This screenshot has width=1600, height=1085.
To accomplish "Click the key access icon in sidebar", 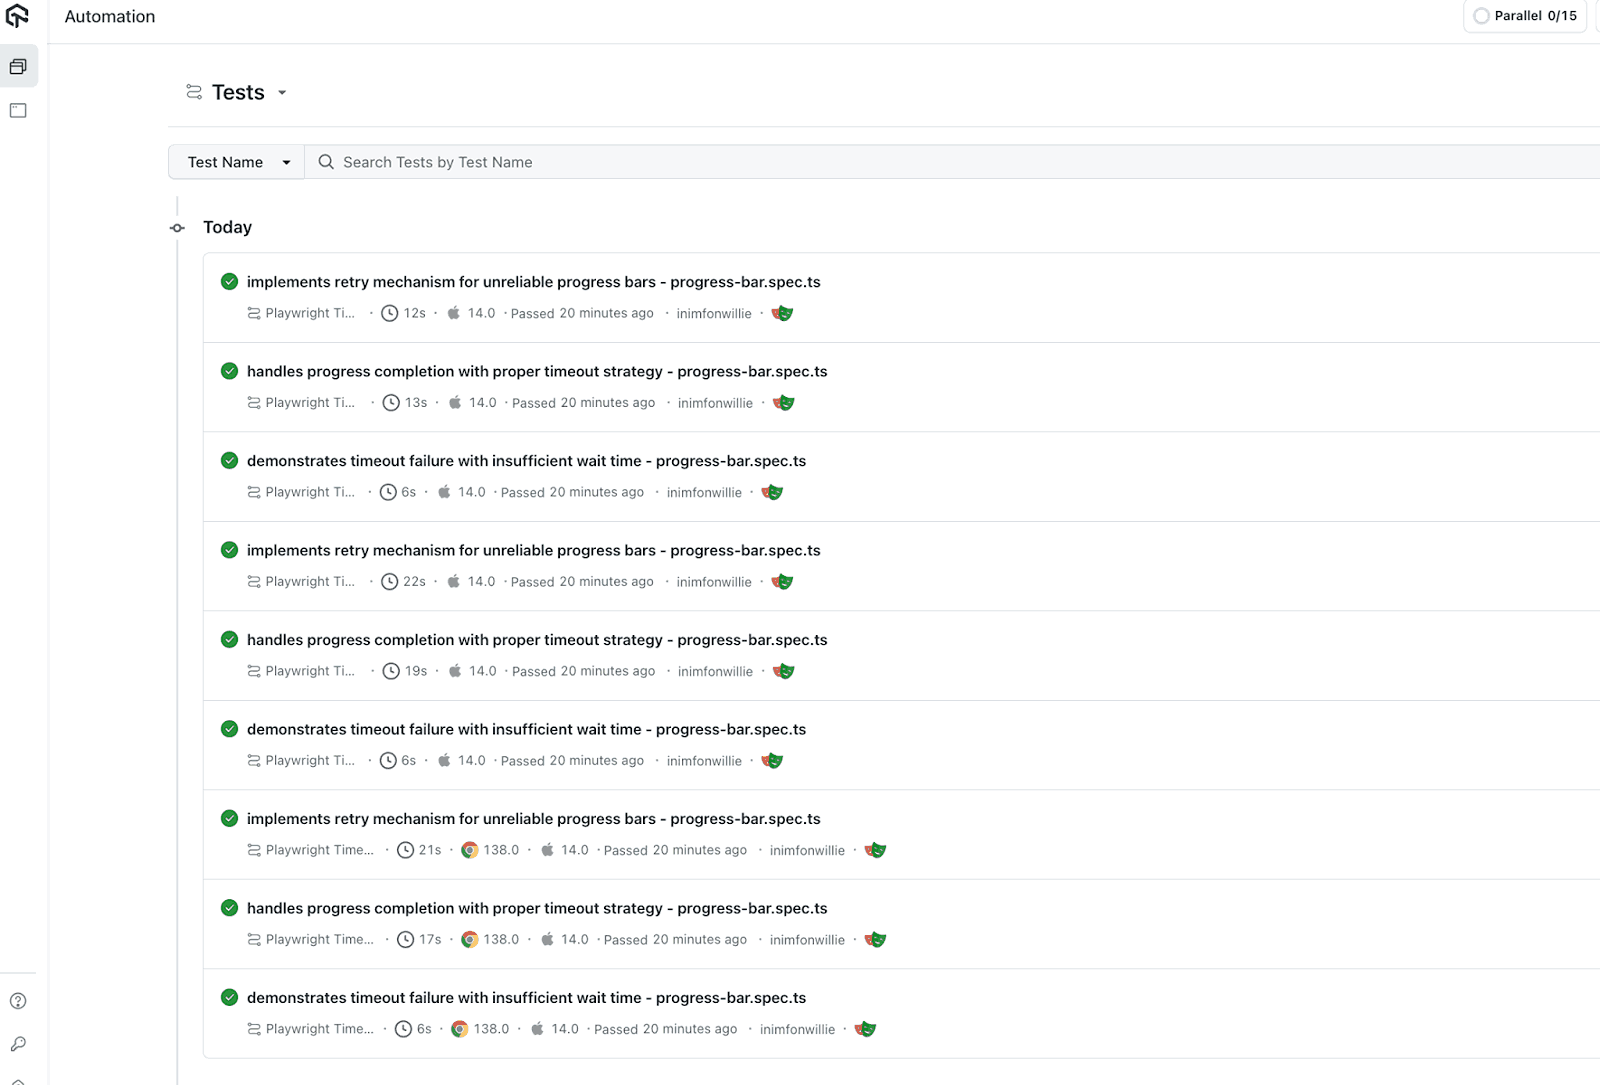I will coord(19,1044).
